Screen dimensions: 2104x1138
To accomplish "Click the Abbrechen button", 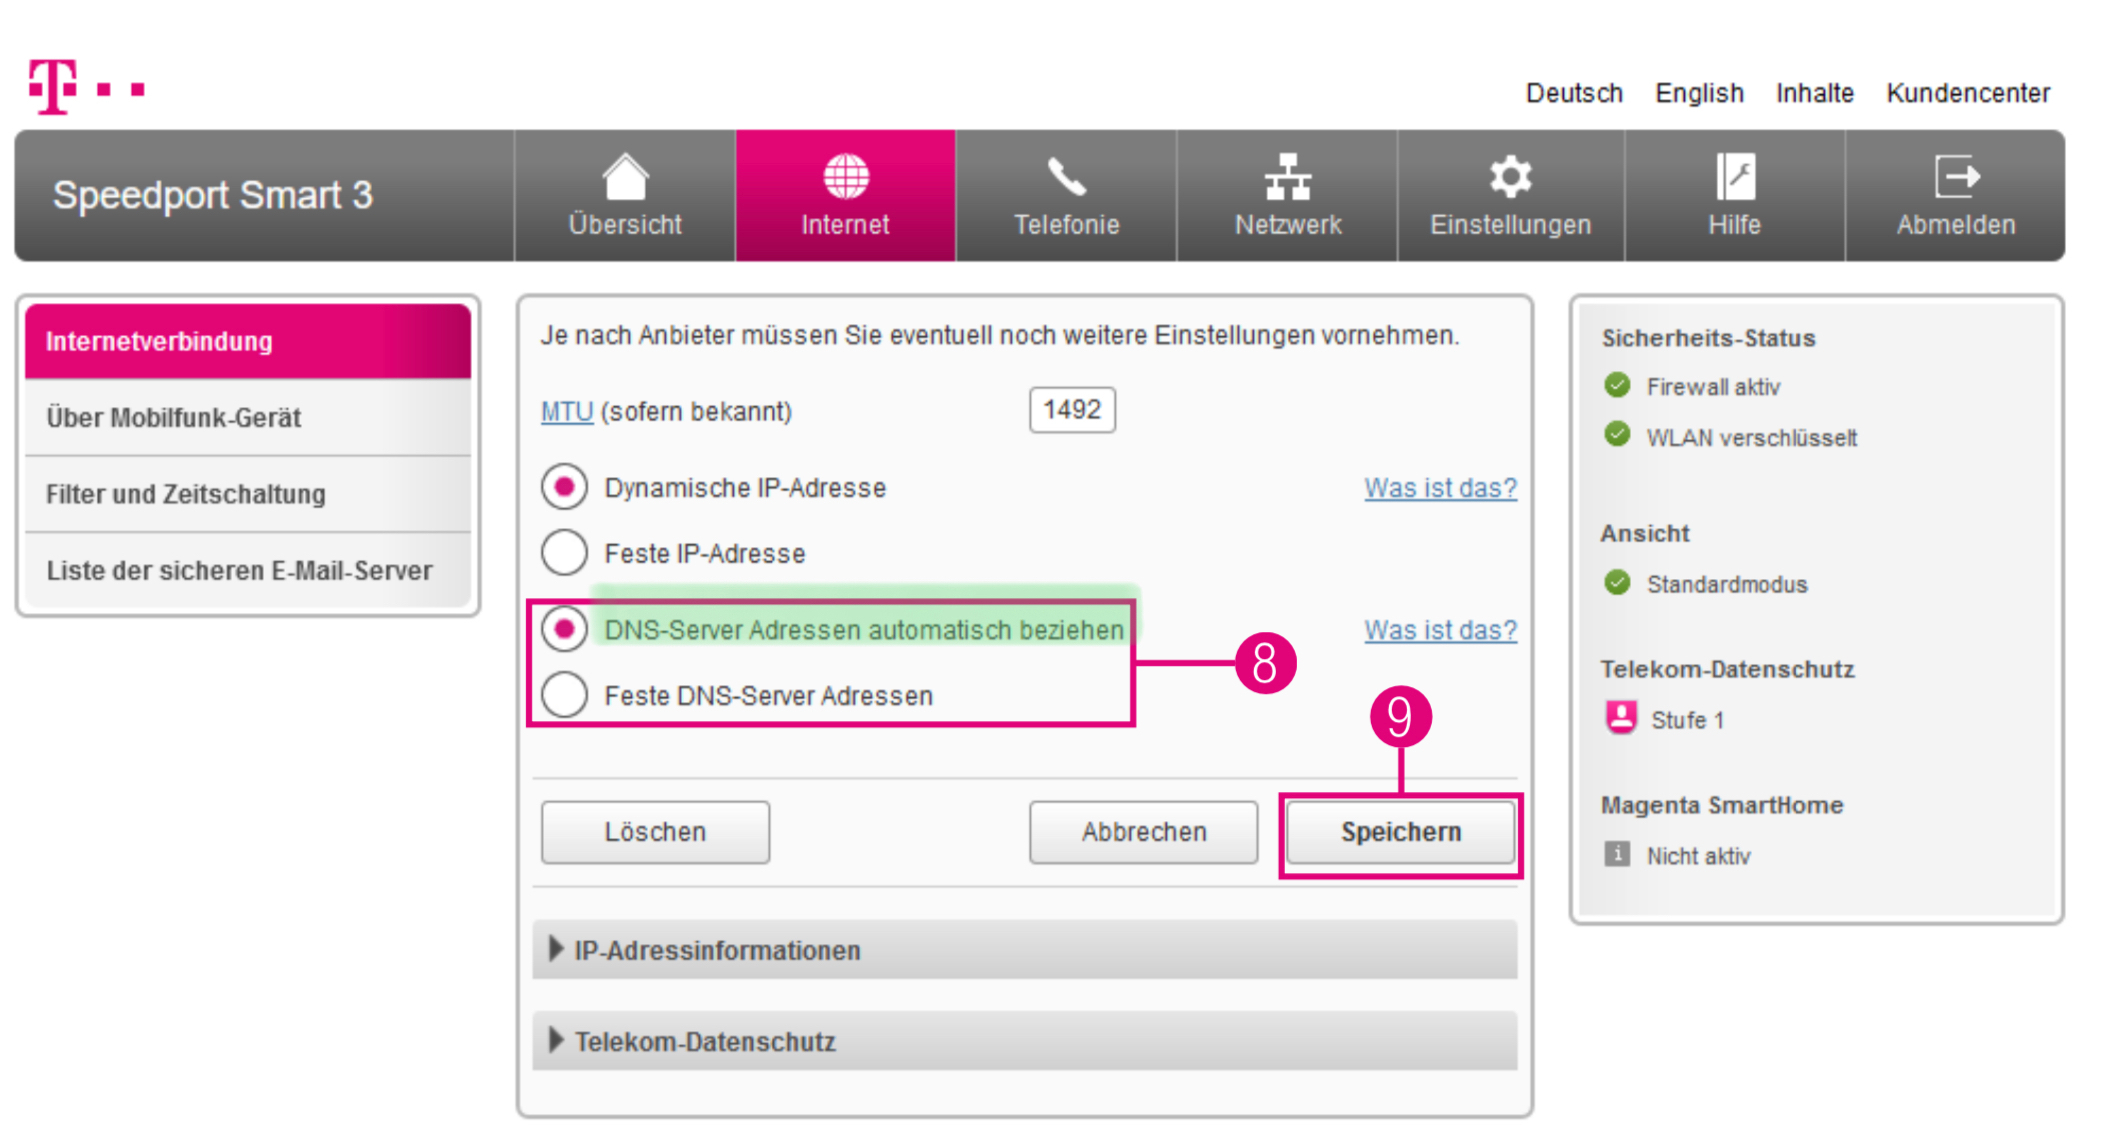I will click(x=1143, y=832).
